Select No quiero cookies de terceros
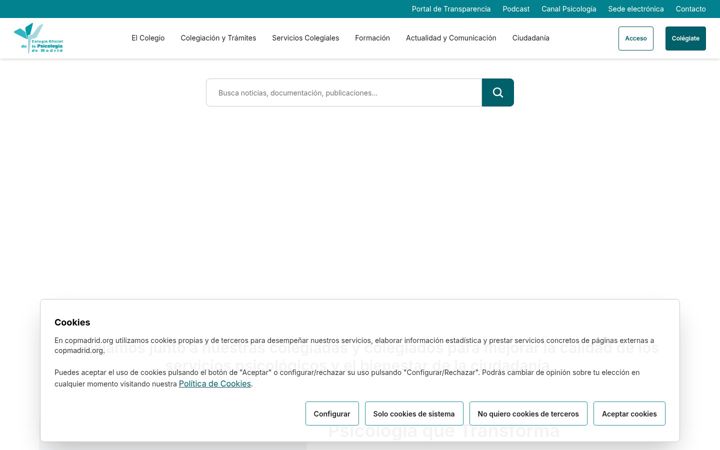Viewport: 720px width, 450px height. (x=528, y=413)
